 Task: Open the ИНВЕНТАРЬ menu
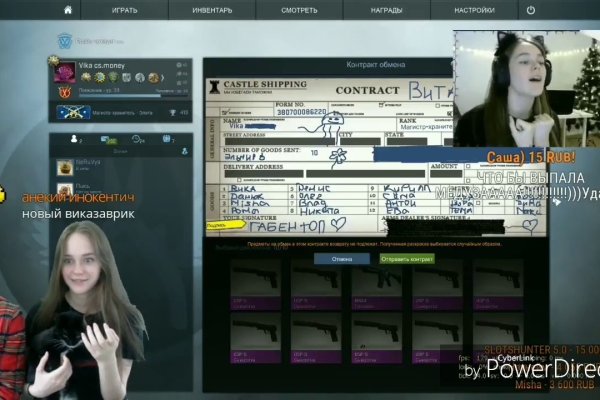coord(214,9)
